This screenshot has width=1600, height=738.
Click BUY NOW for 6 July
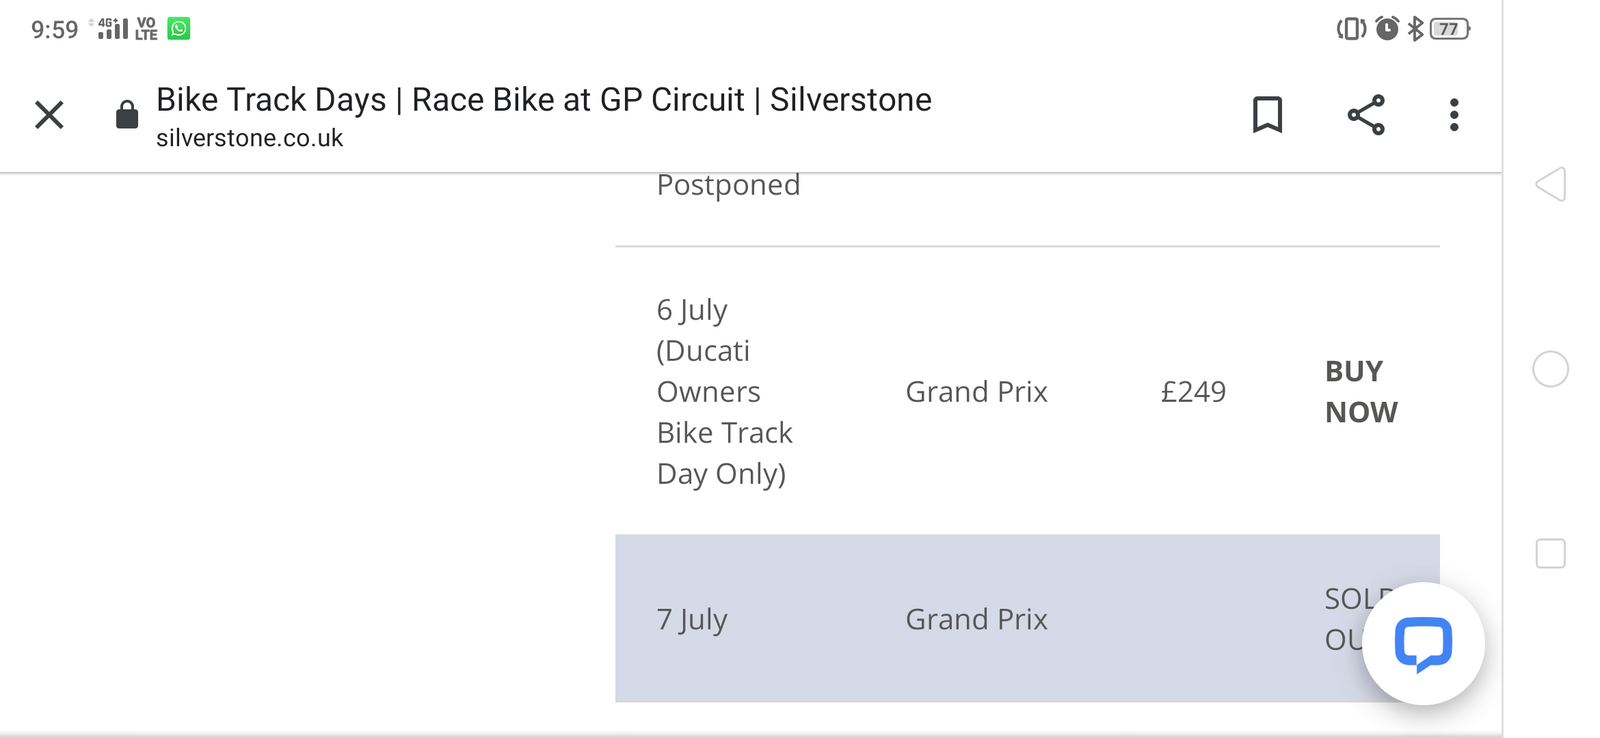[x=1361, y=392]
